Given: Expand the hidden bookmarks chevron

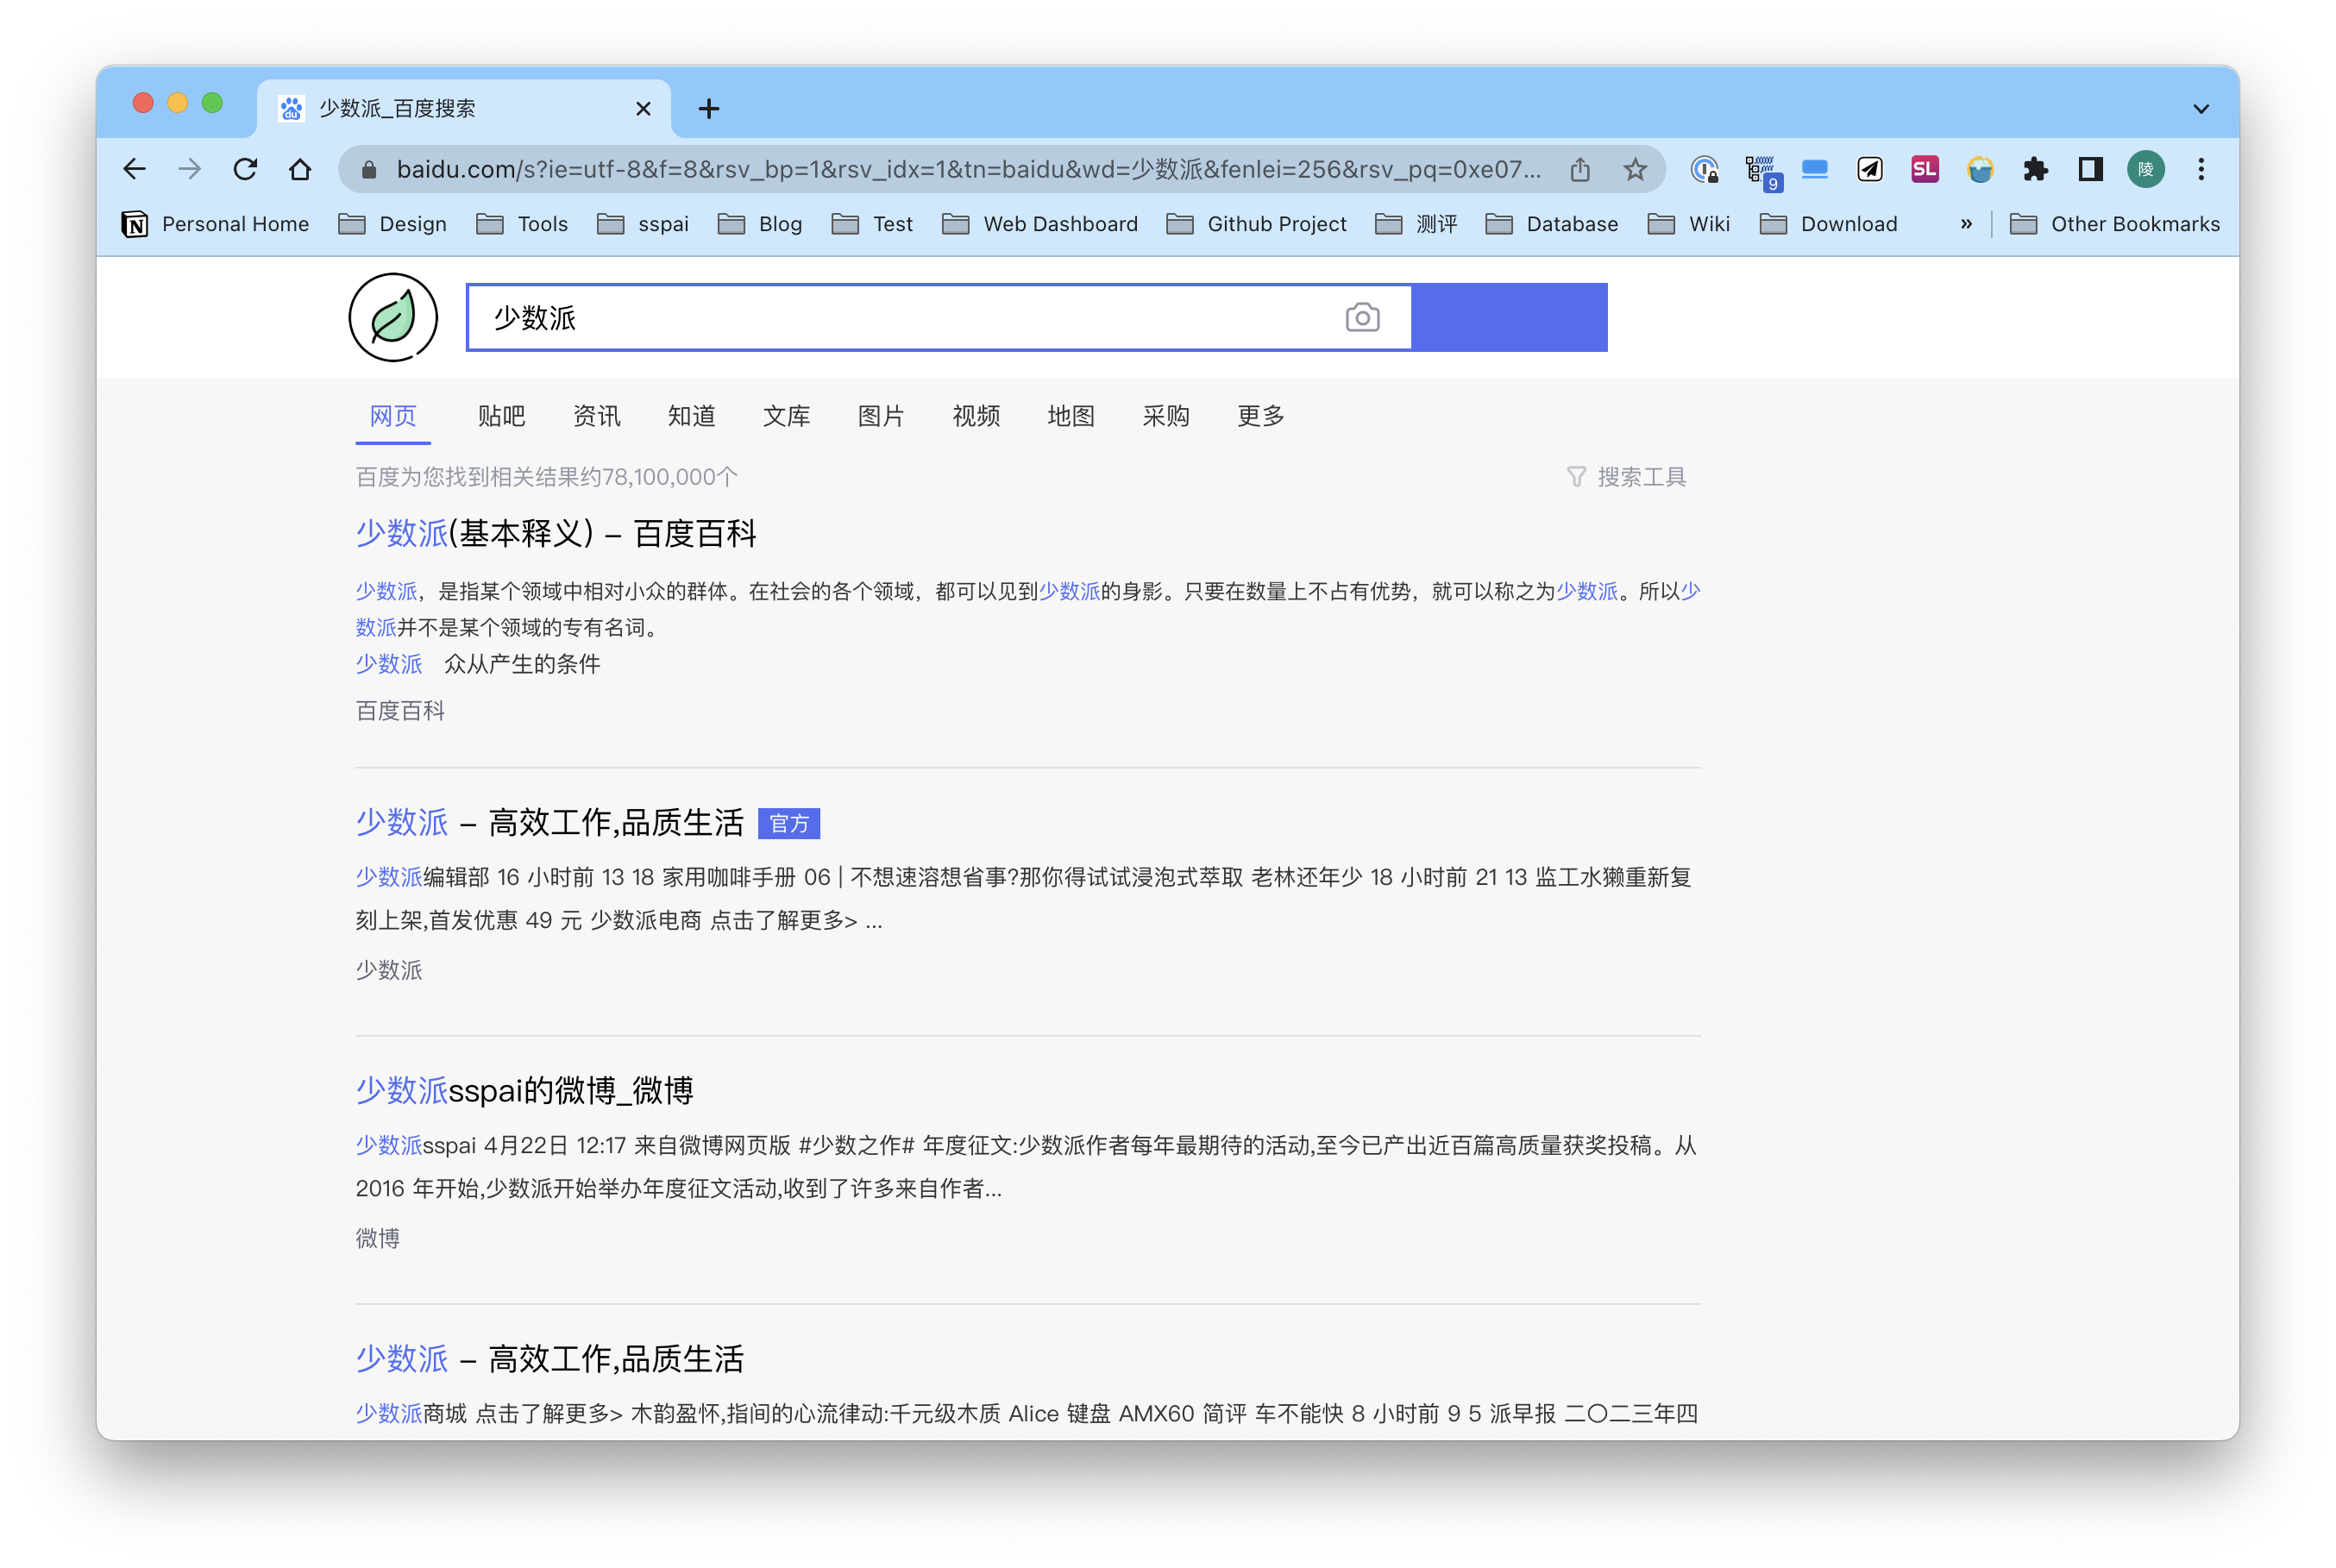Looking at the screenshot, I should coord(1966,224).
